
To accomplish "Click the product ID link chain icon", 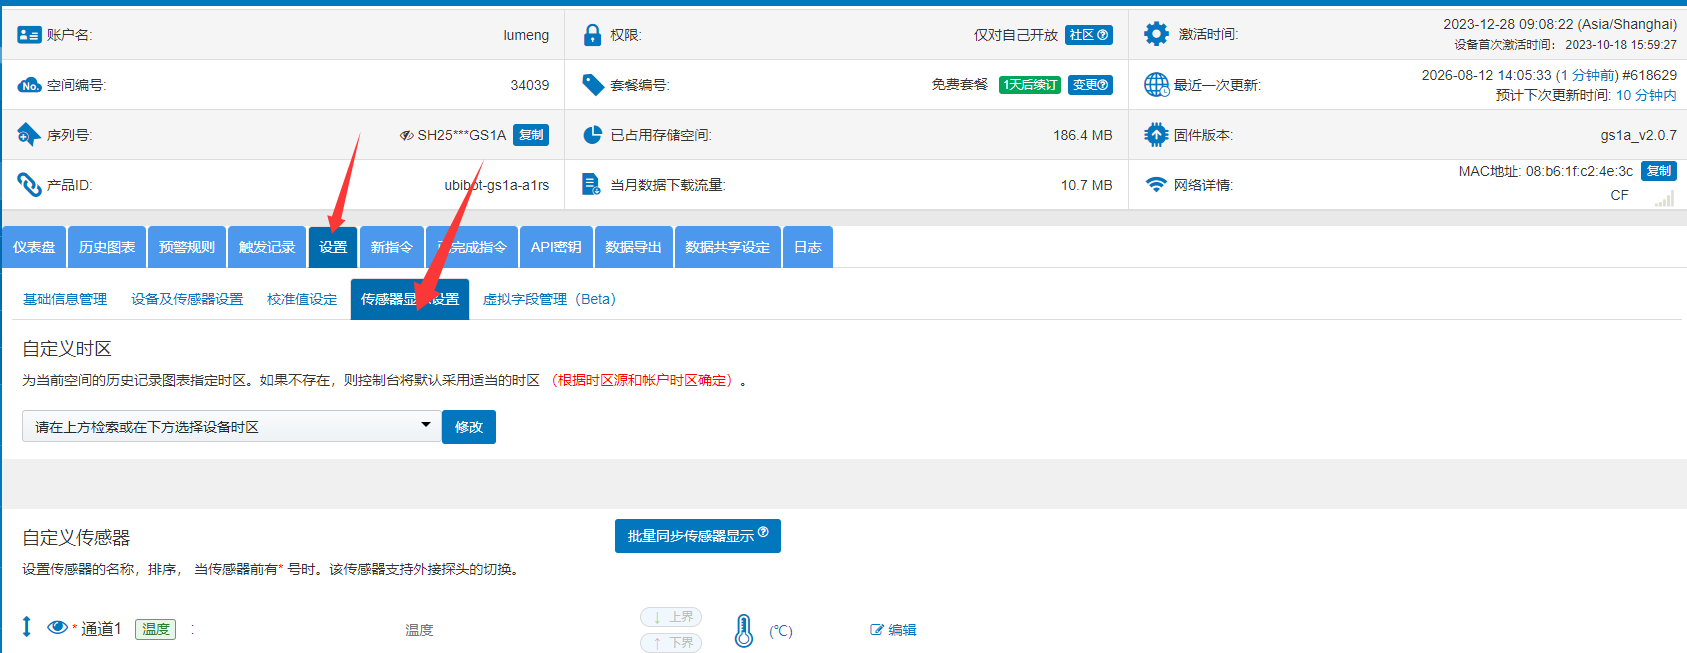I will [29, 185].
